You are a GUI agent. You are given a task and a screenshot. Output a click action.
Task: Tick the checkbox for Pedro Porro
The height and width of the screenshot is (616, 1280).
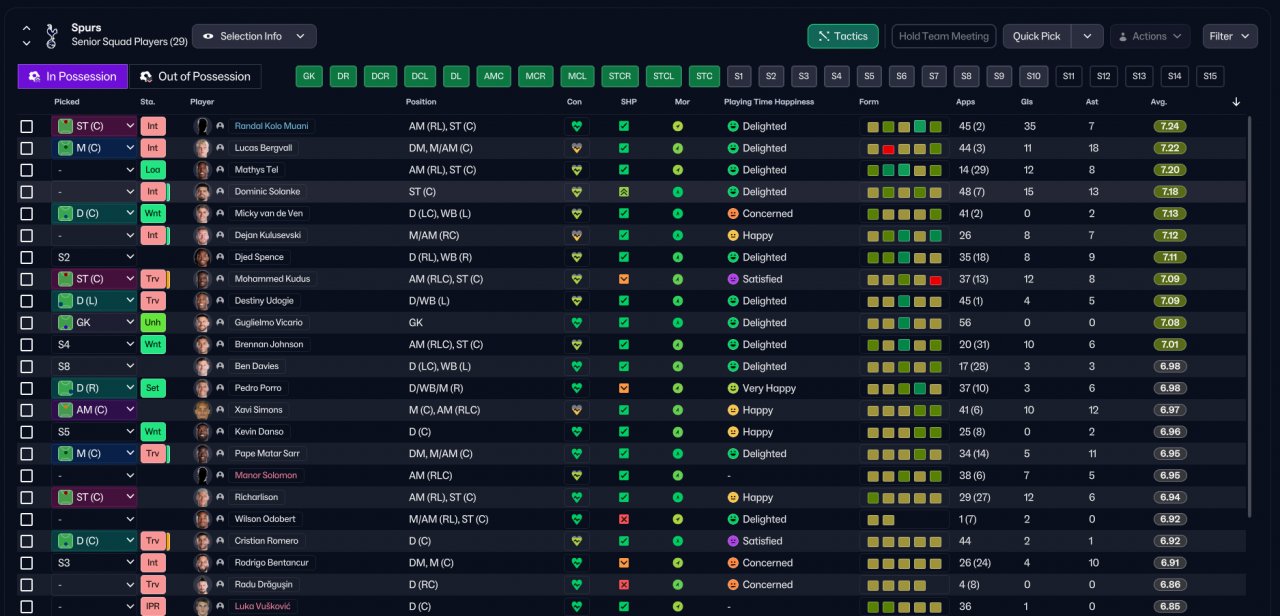pos(27,388)
